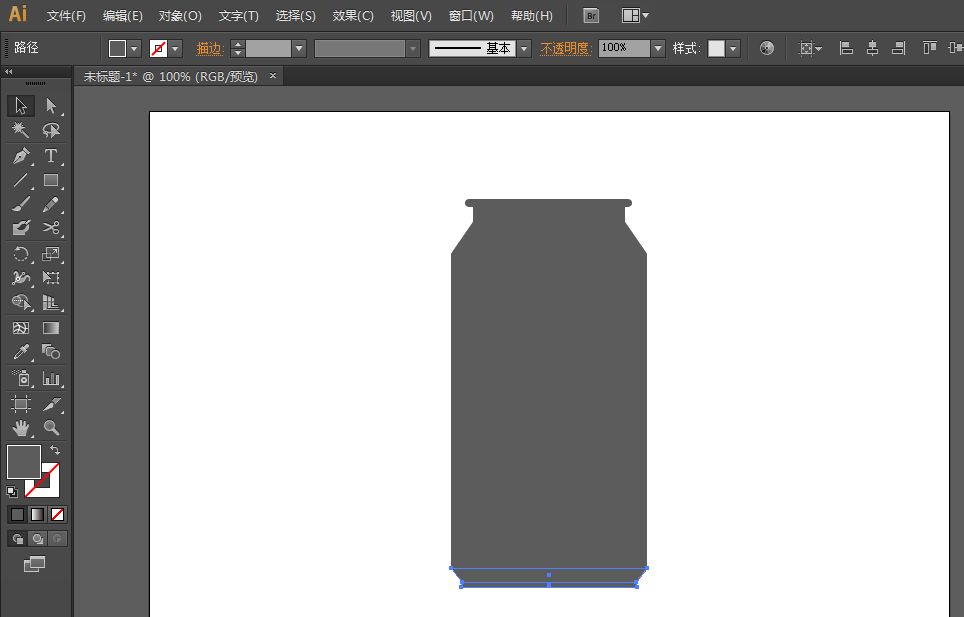
Task: Switch to gradient fill mode
Action: click(38, 514)
